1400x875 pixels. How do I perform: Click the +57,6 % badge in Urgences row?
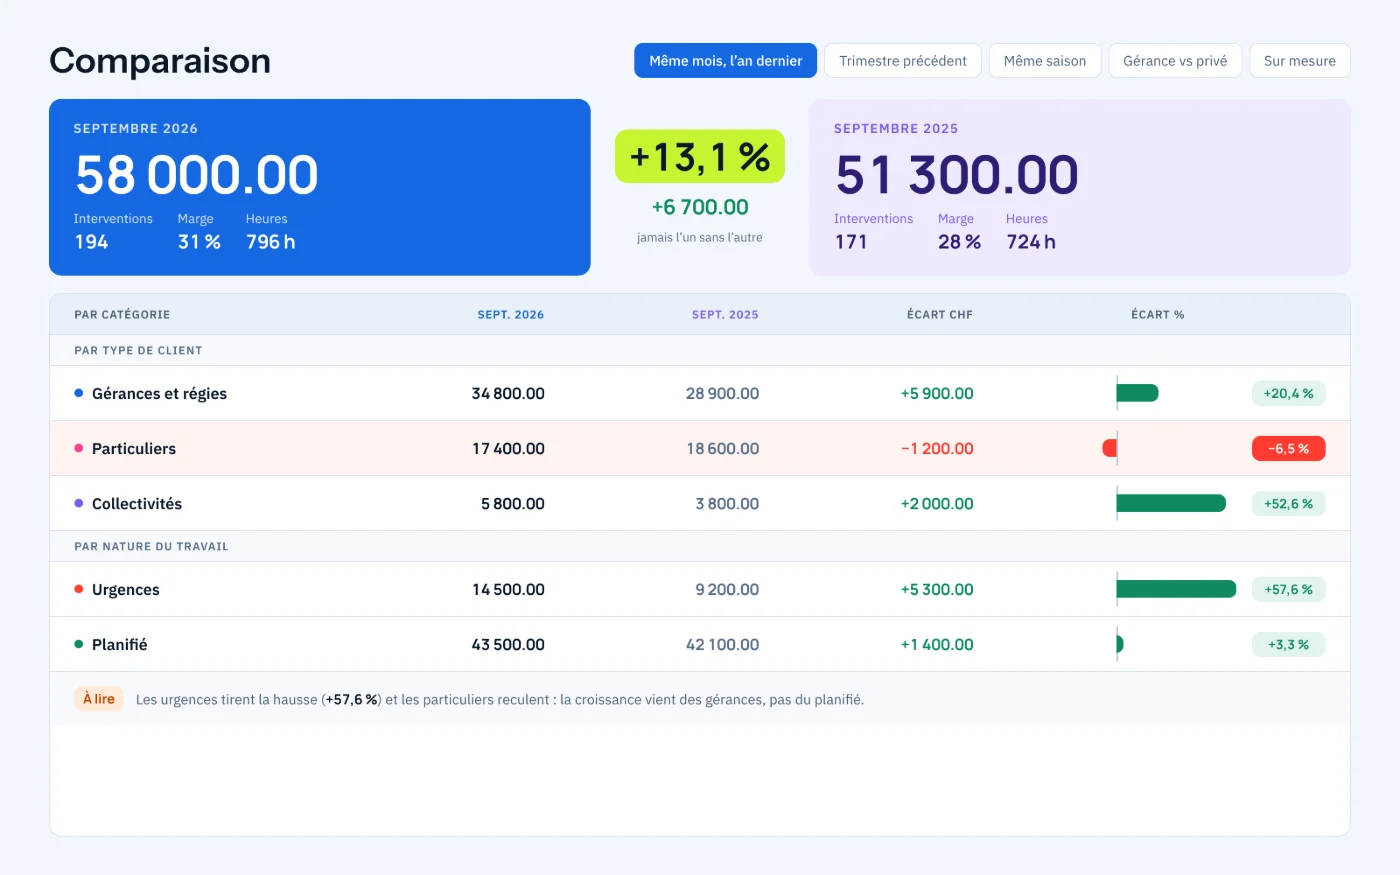1288,589
